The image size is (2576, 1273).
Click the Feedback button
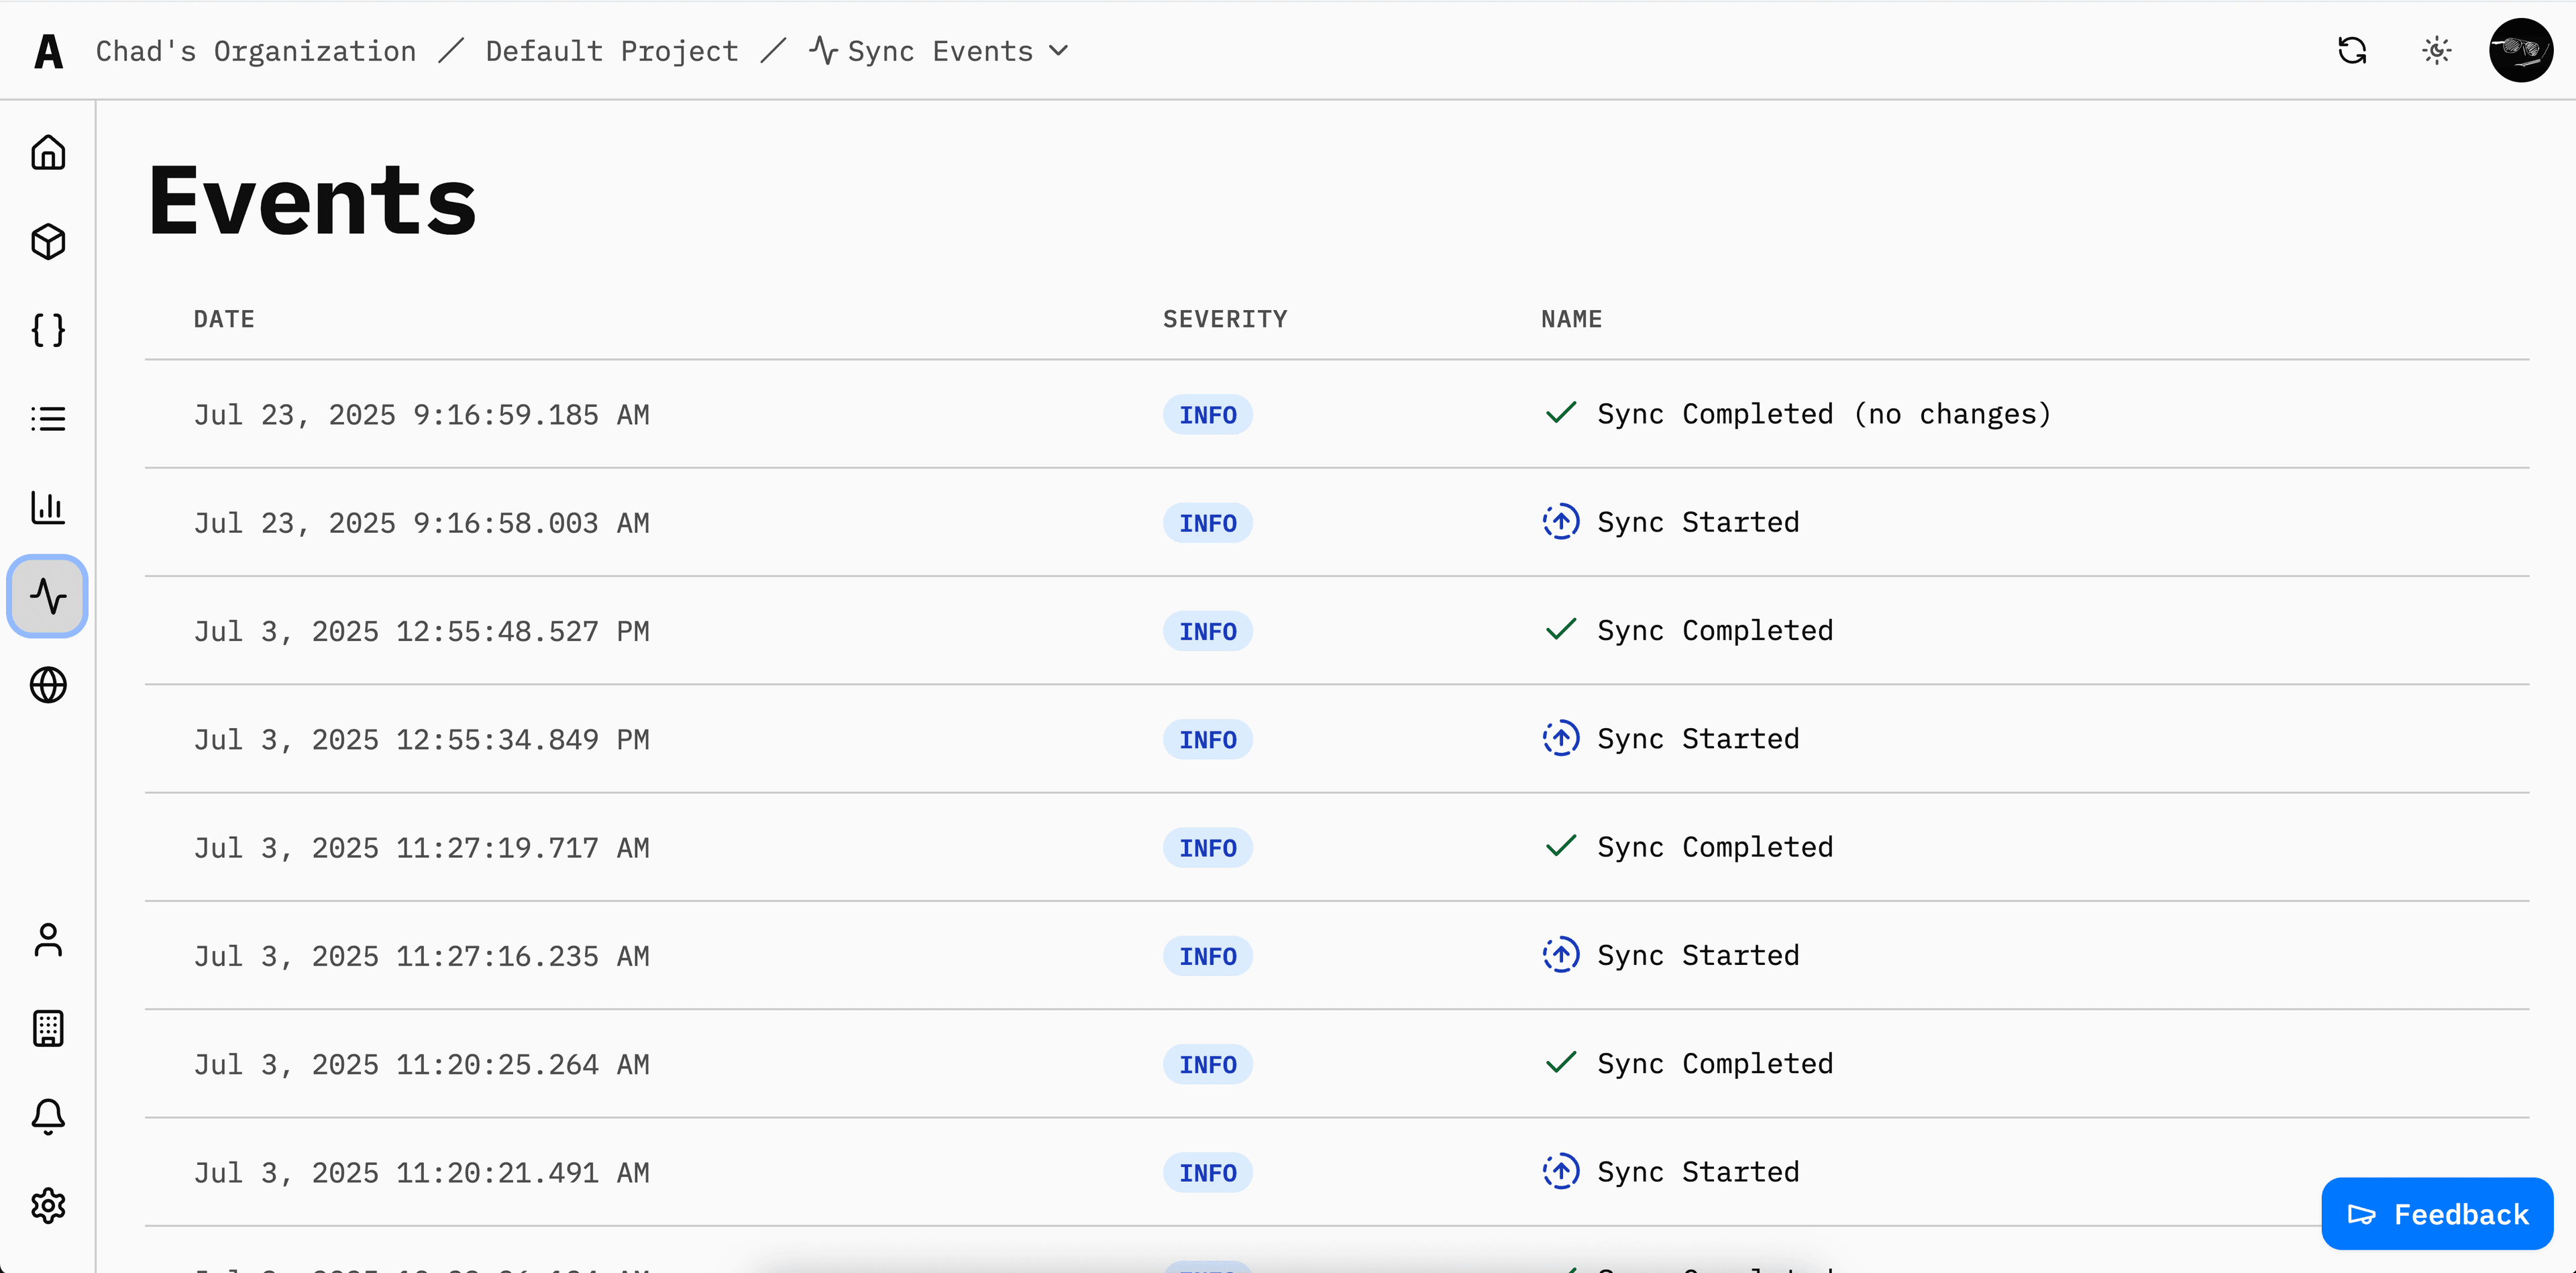pyautogui.click(x=2437, y=1214)
